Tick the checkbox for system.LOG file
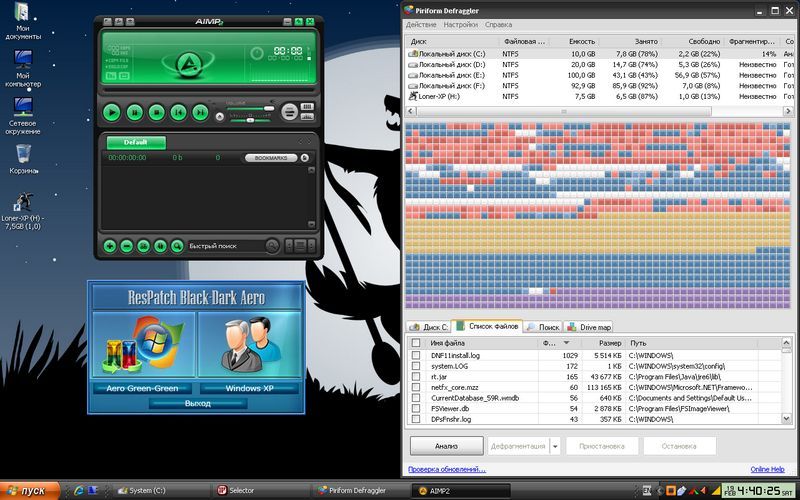Viewport: 800px width, 500px height. click(x=416, y=367)
